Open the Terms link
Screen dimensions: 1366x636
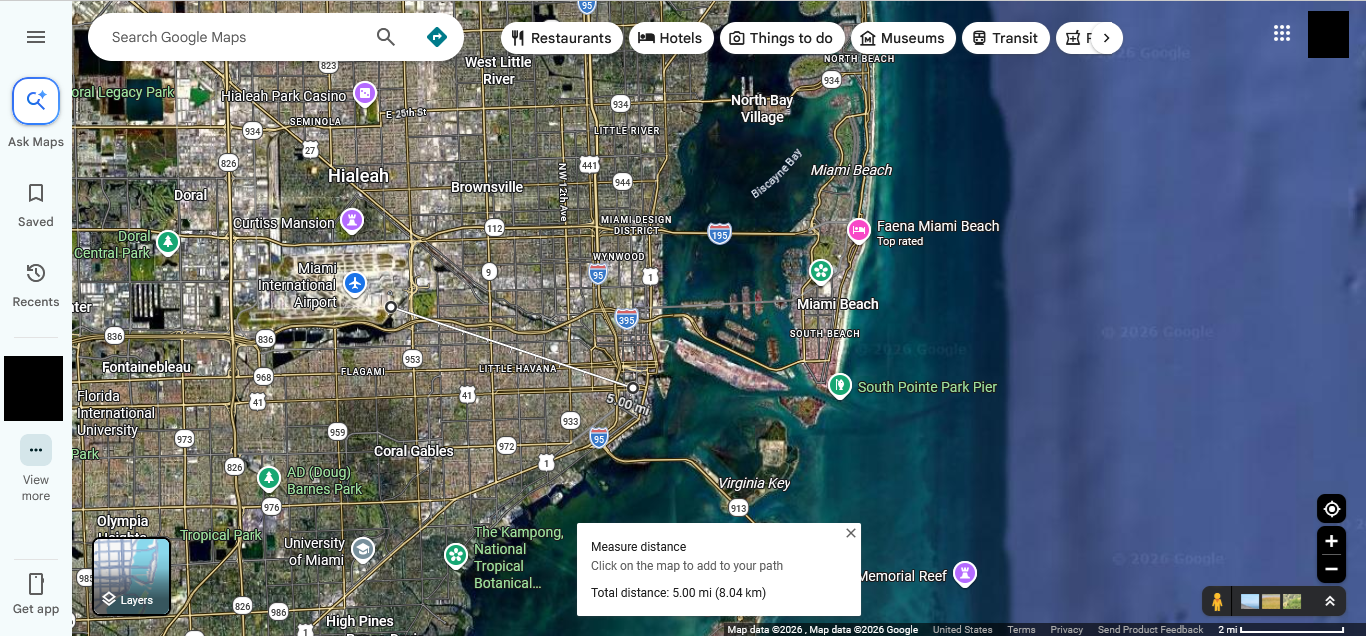(1021, 630)
